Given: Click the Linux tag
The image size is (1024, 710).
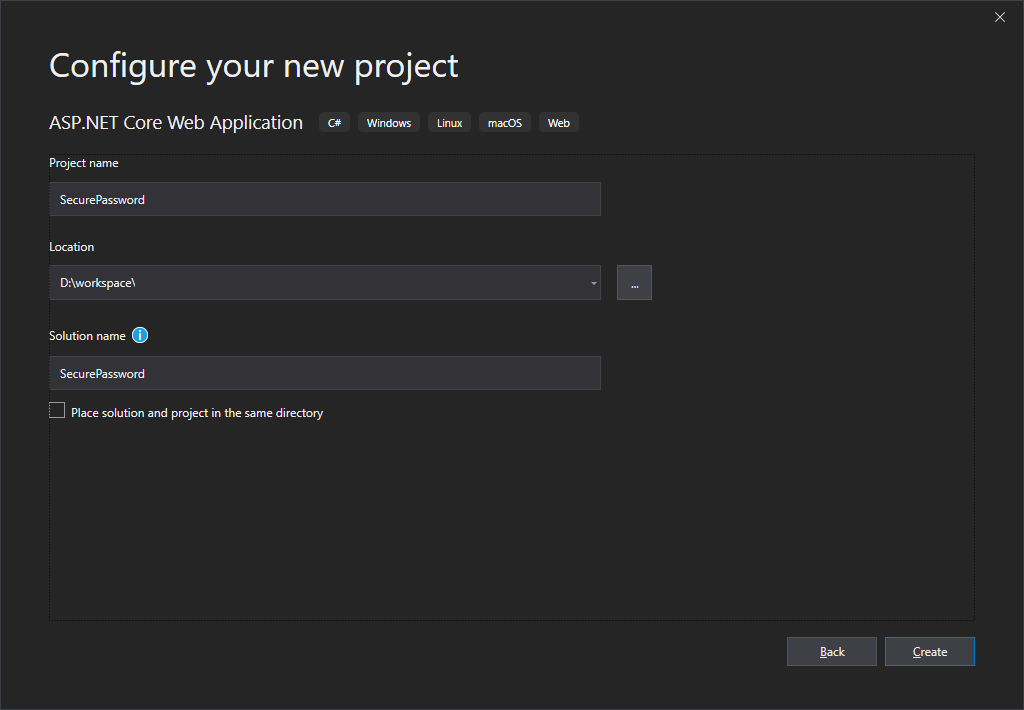Looking at the screenshot, I should (449, 123).
